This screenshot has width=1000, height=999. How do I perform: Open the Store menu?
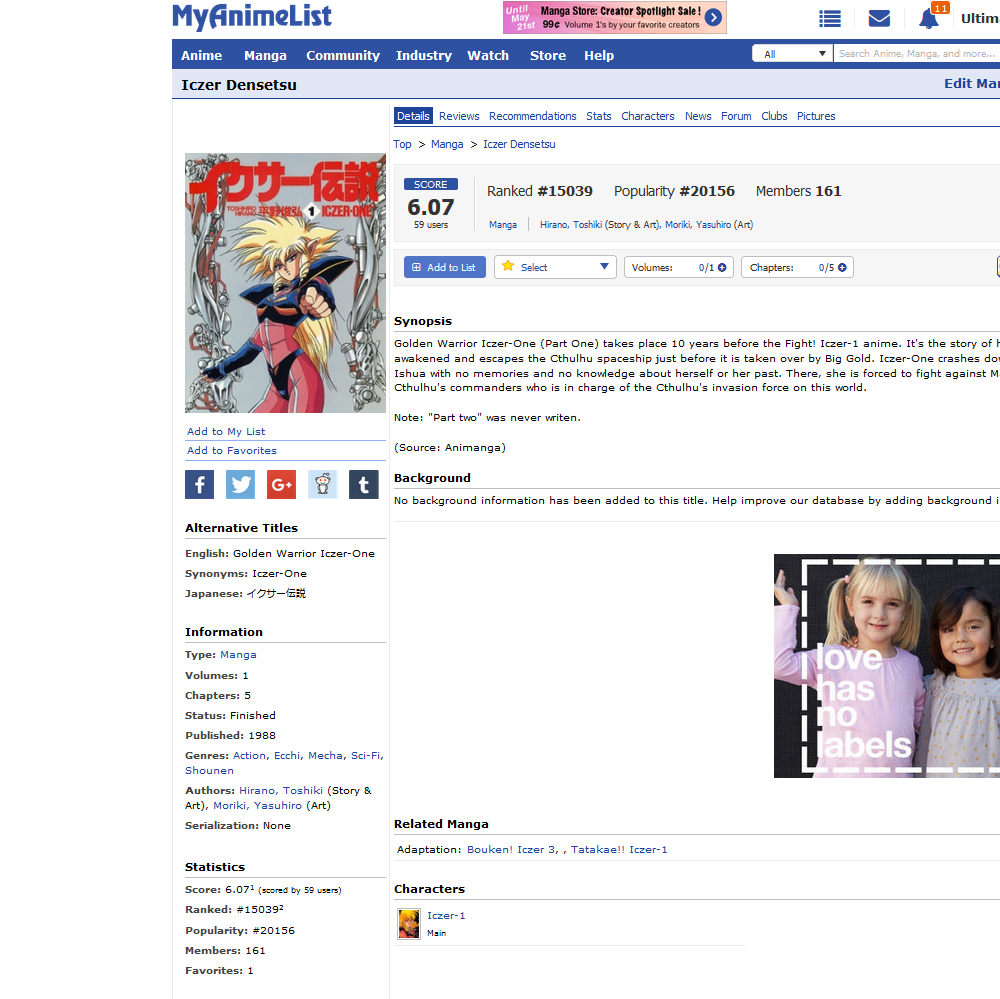click(x=548, y=56)
